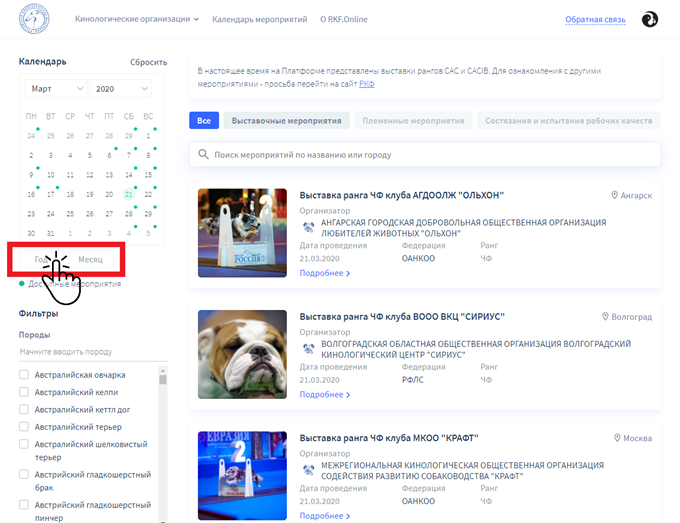Click the Сбросить calendar reset link
The height and width of the screenshot is (523, 680).
pyautogui.click(x=148, y=62)
